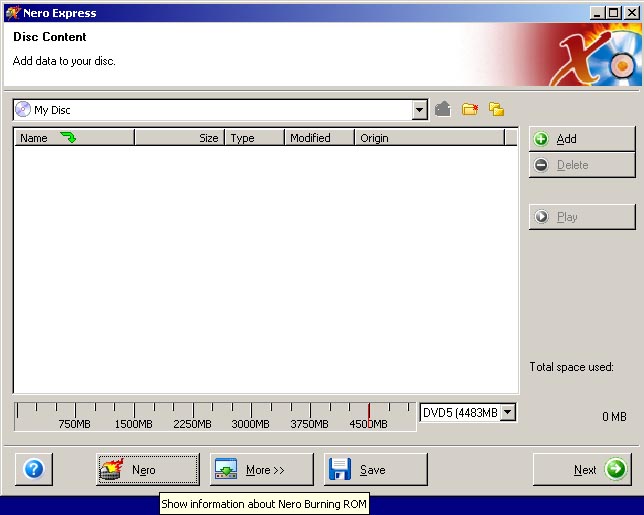Sort by the Modified column header

pos(319,138)
